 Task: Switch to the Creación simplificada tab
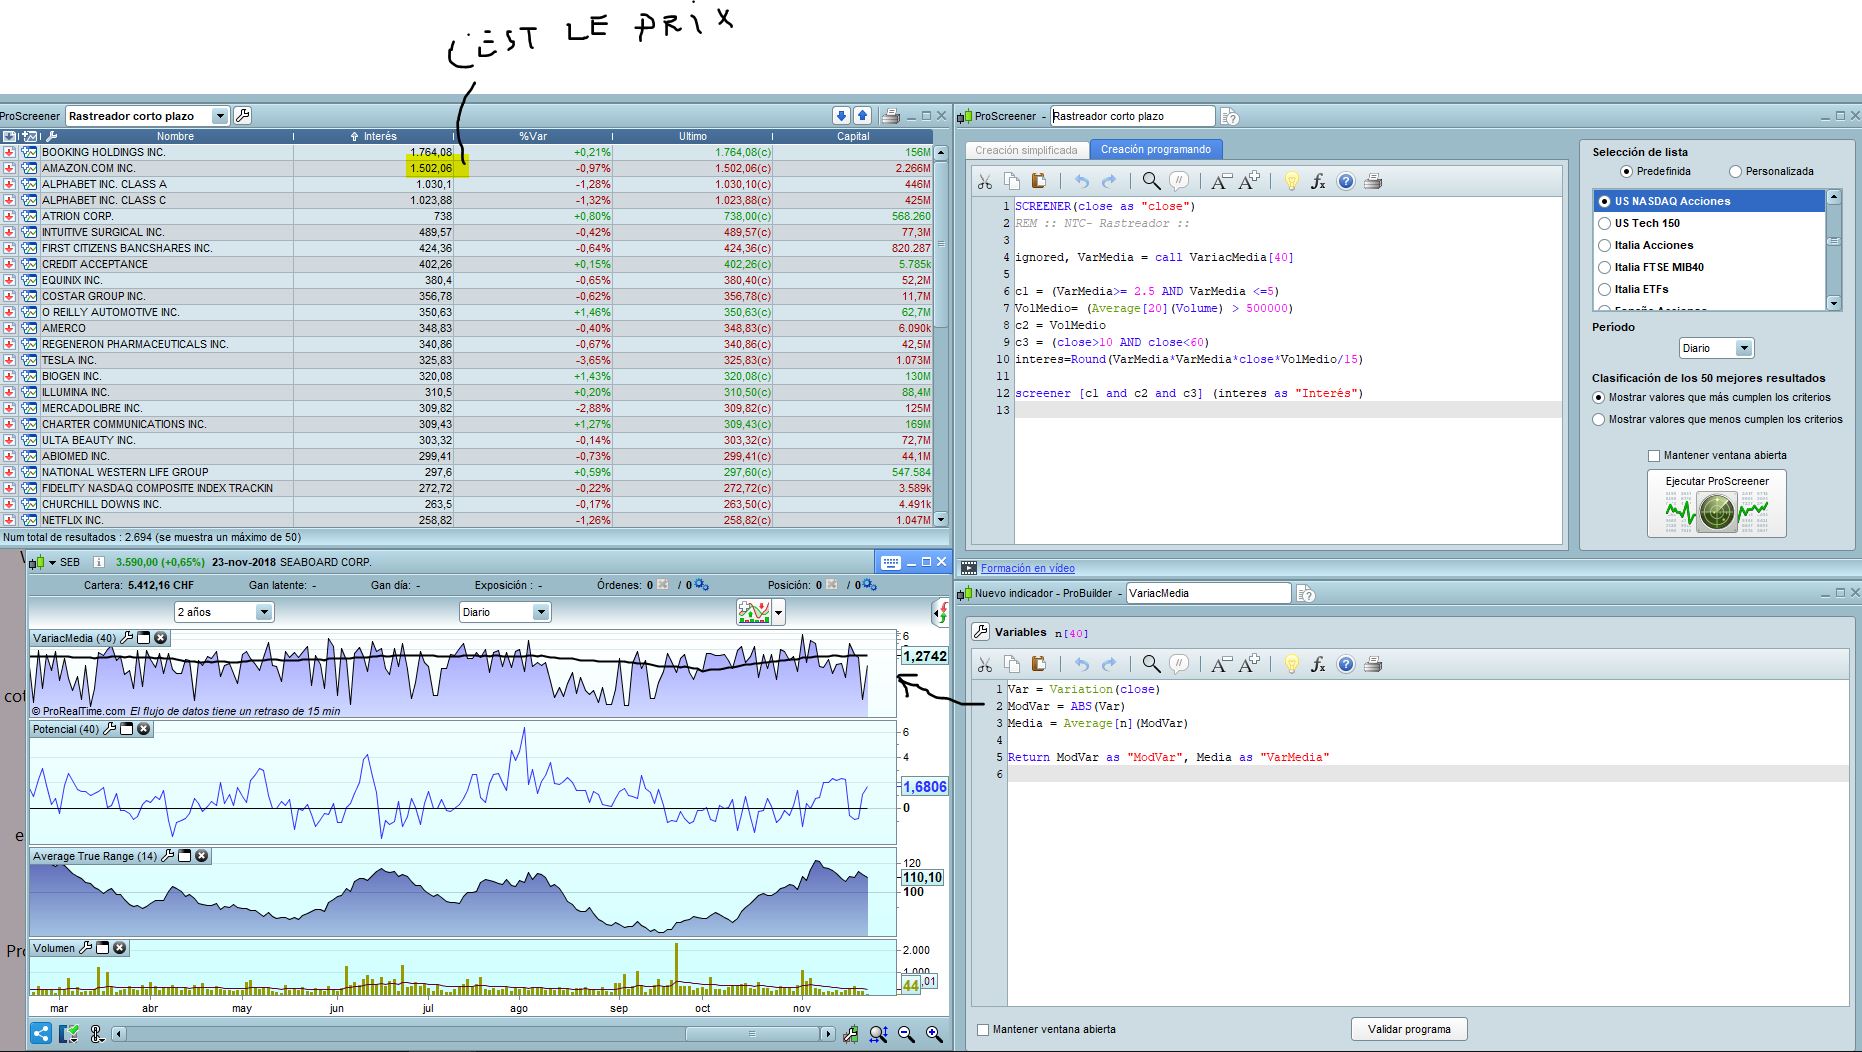[x=1026, y=150]
